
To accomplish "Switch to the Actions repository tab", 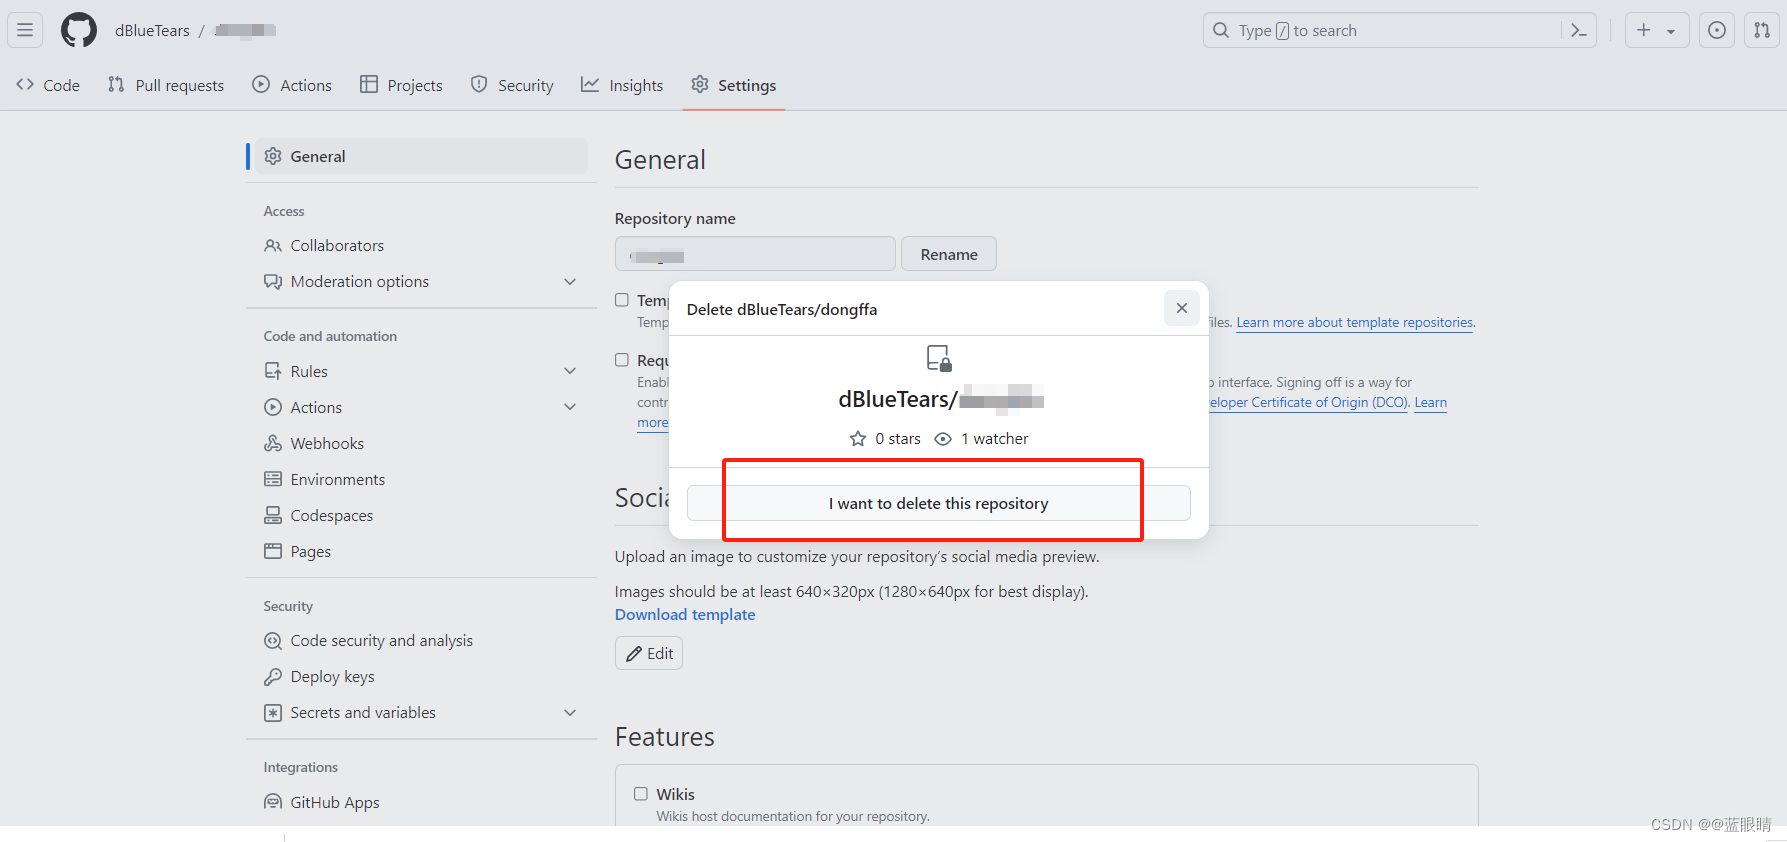I will coord(292,85).
